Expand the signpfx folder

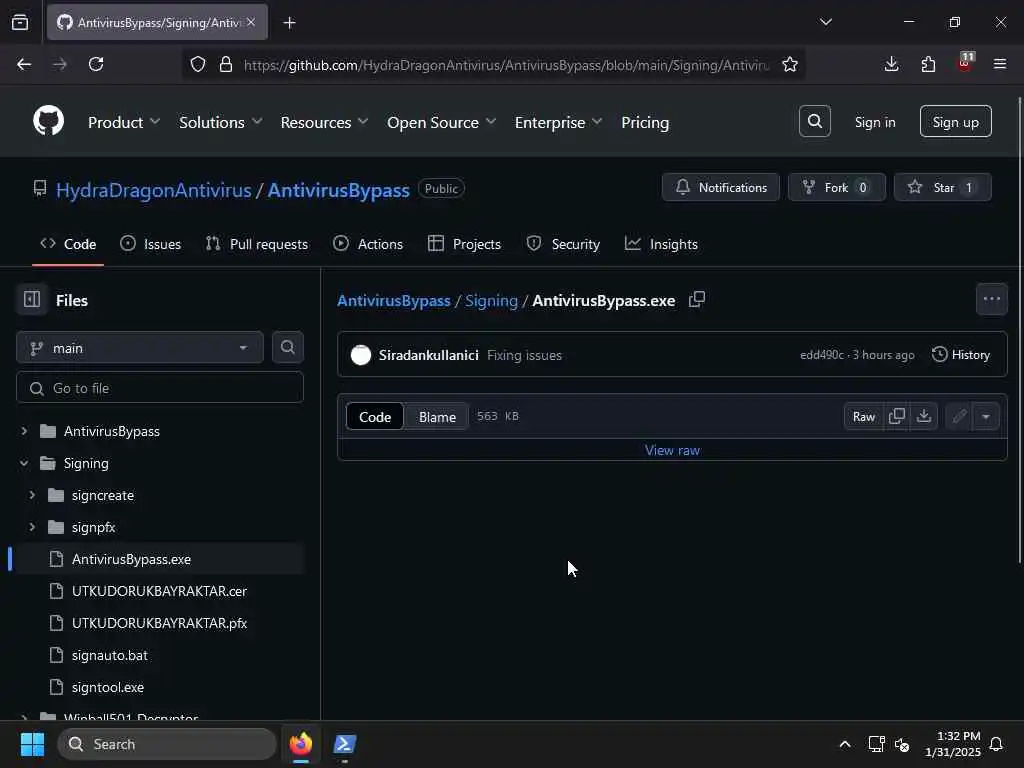click(x=32, y=527)
